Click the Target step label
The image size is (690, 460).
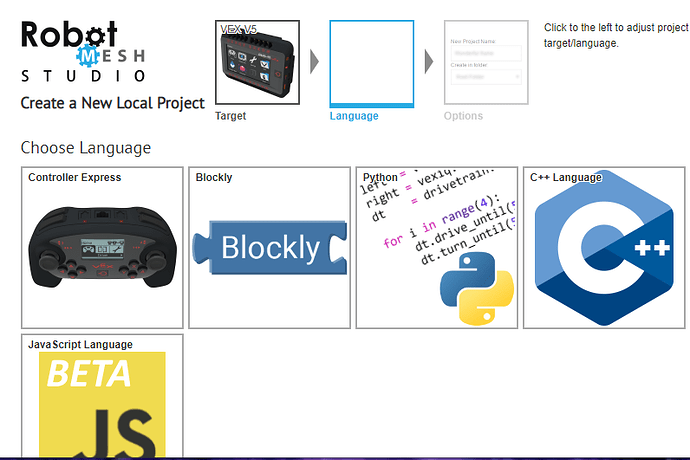pyautogui.click(x=231, y=116)
